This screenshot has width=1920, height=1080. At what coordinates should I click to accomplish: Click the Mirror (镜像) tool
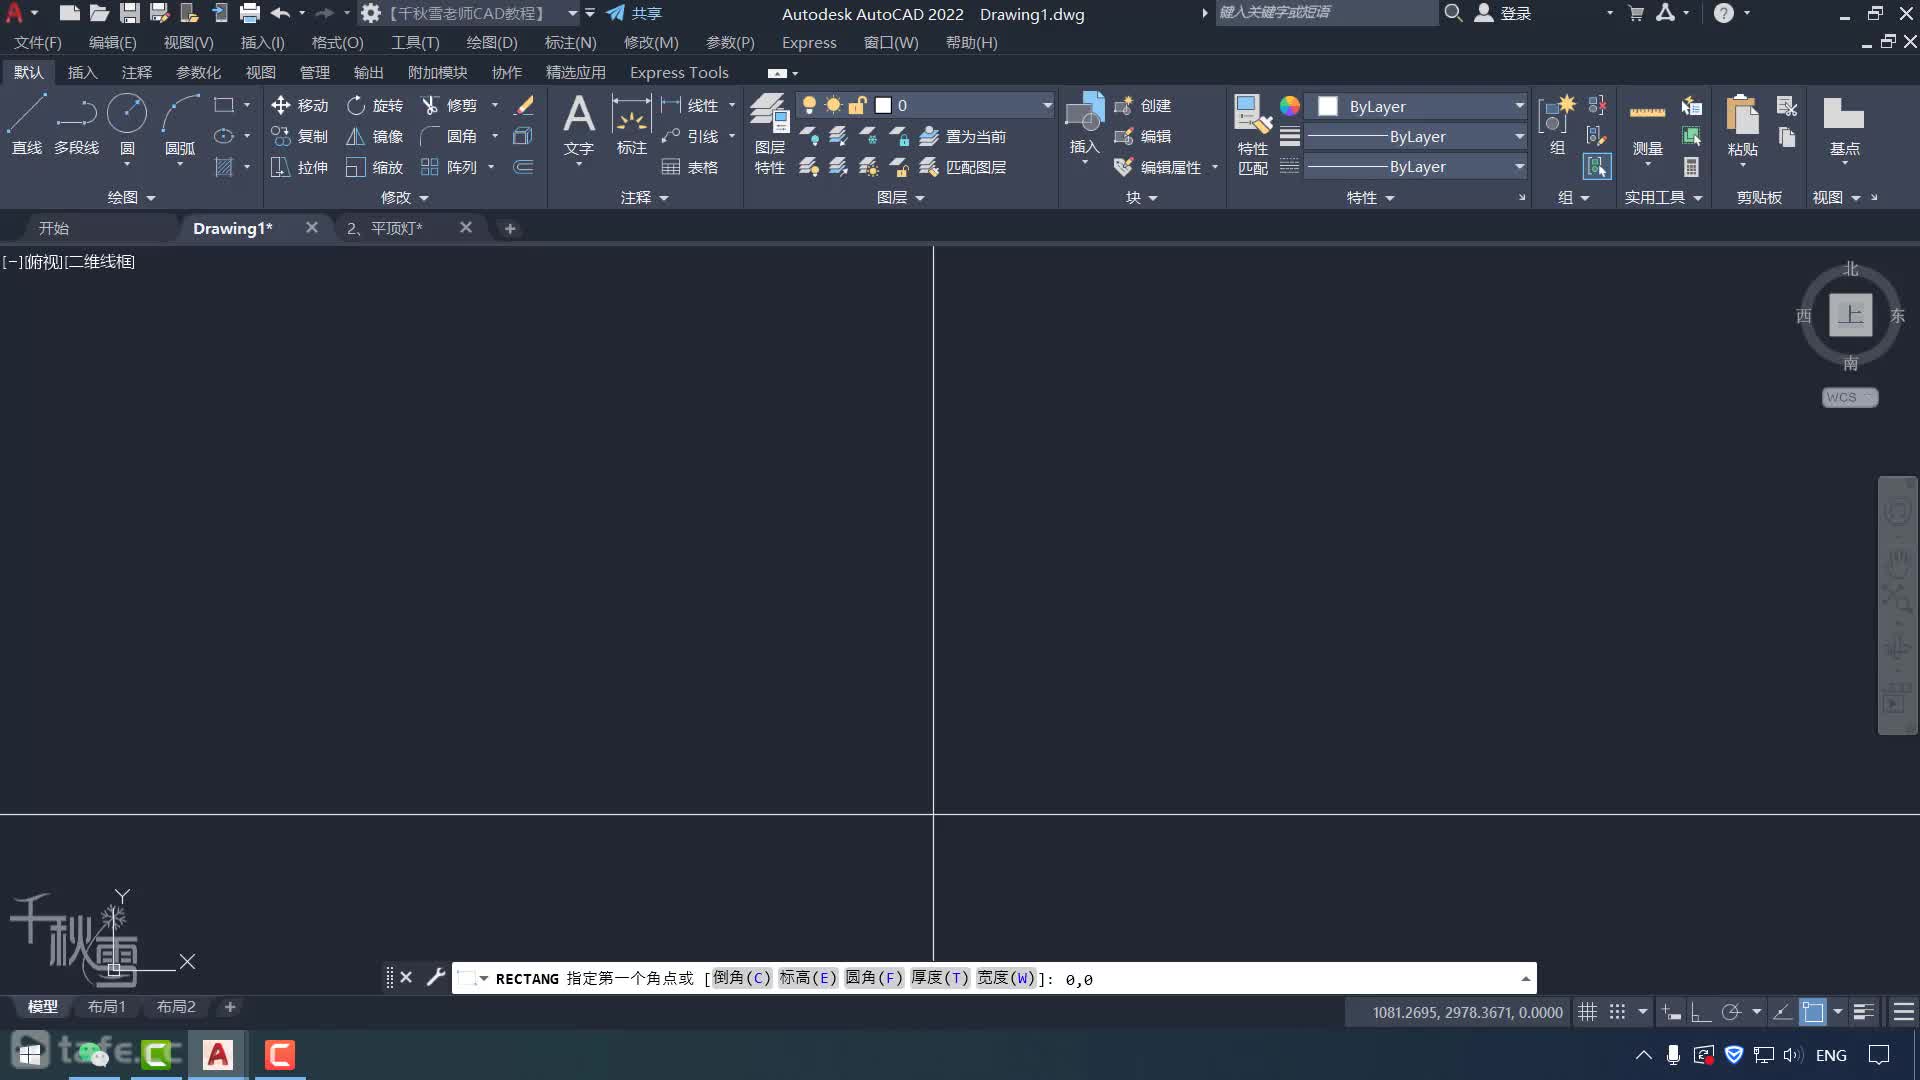(374, 136)
